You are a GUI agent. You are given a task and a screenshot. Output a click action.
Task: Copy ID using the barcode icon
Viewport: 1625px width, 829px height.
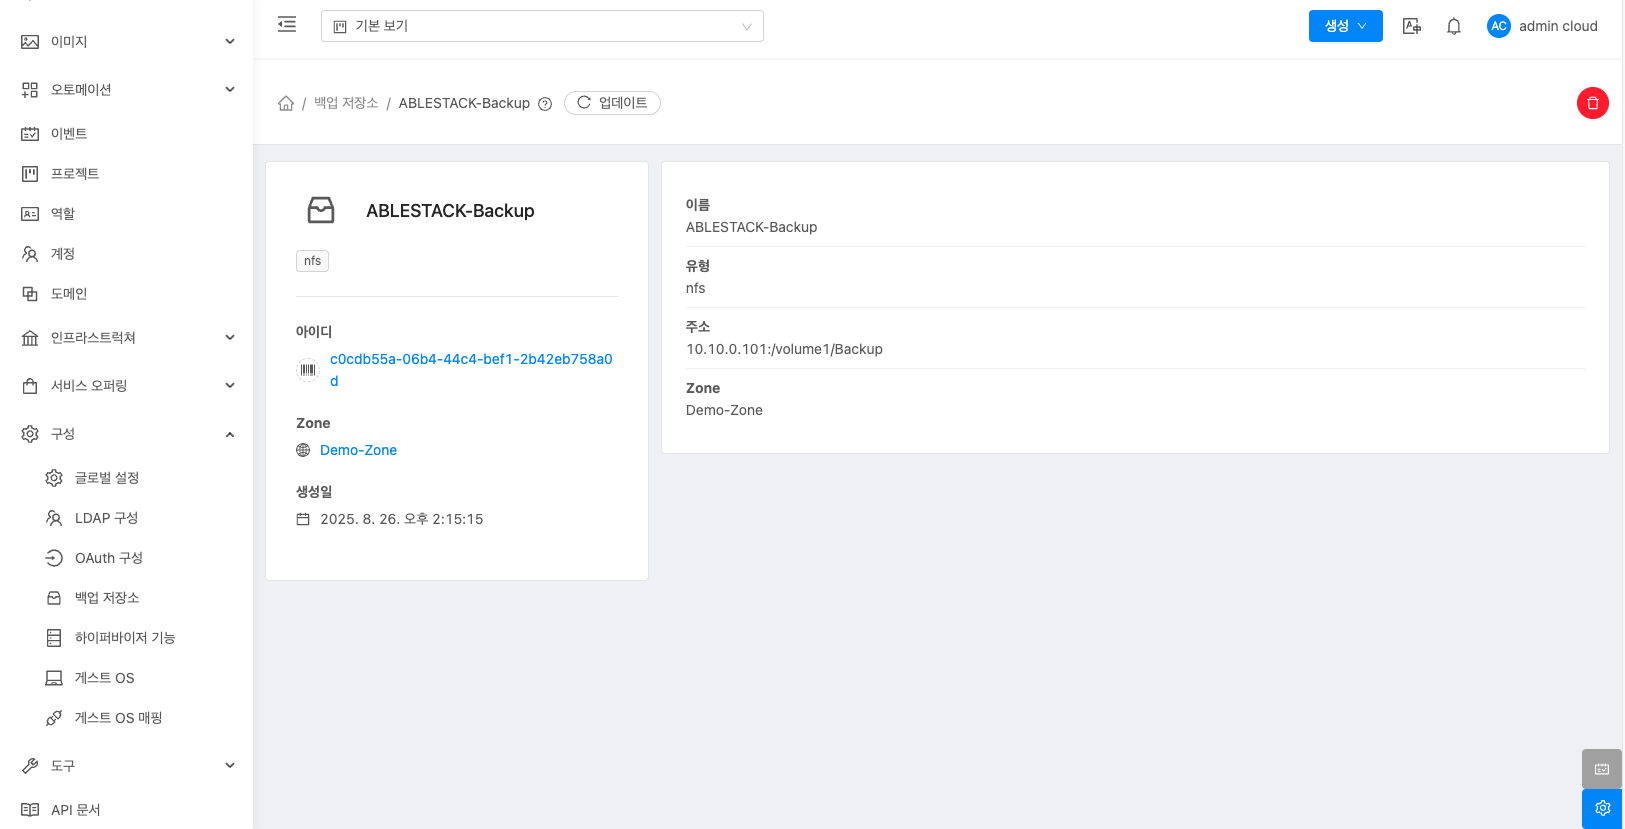pyautogui.click(x=308, y=370)
